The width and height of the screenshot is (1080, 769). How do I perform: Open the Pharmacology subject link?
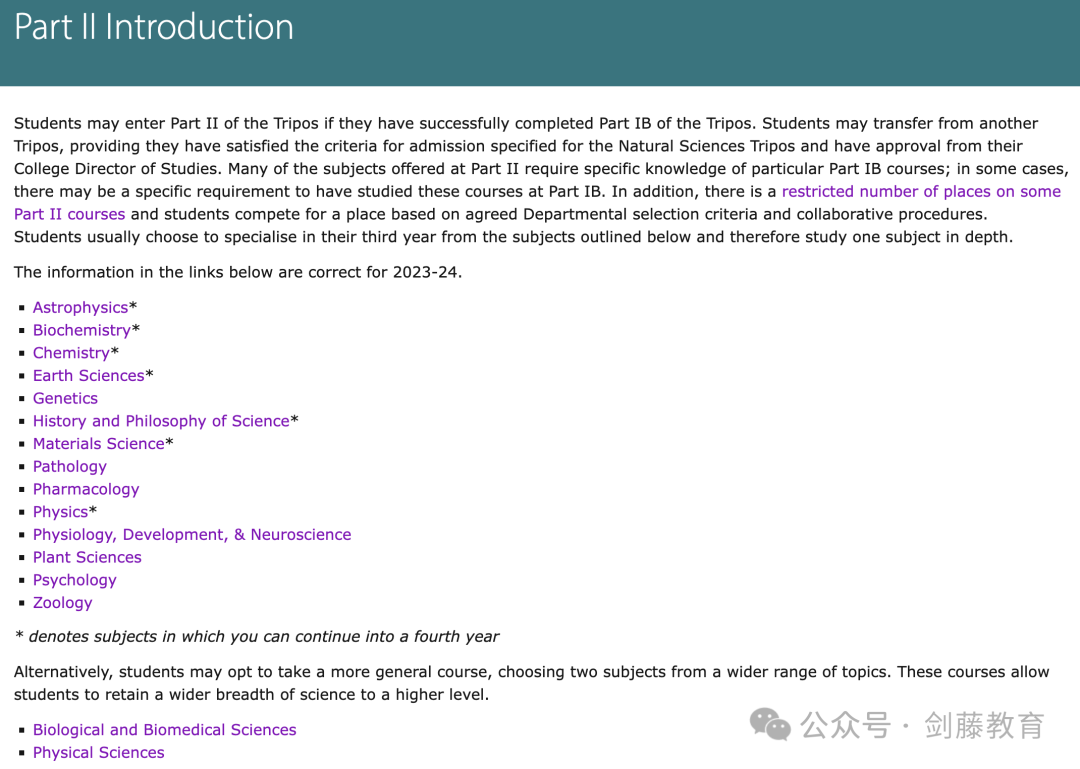[86, 489]
